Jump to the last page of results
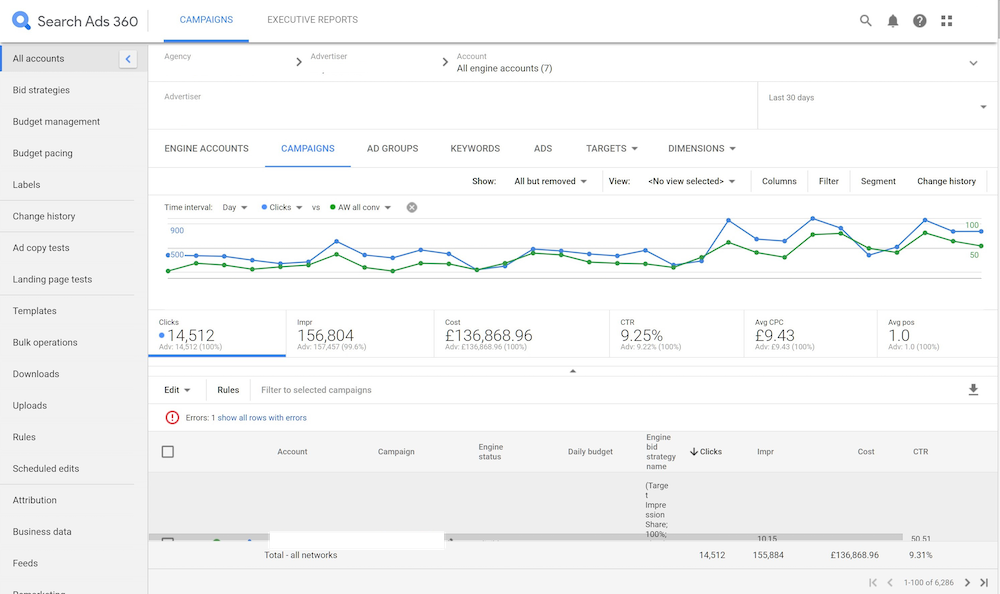 [984, 583]
